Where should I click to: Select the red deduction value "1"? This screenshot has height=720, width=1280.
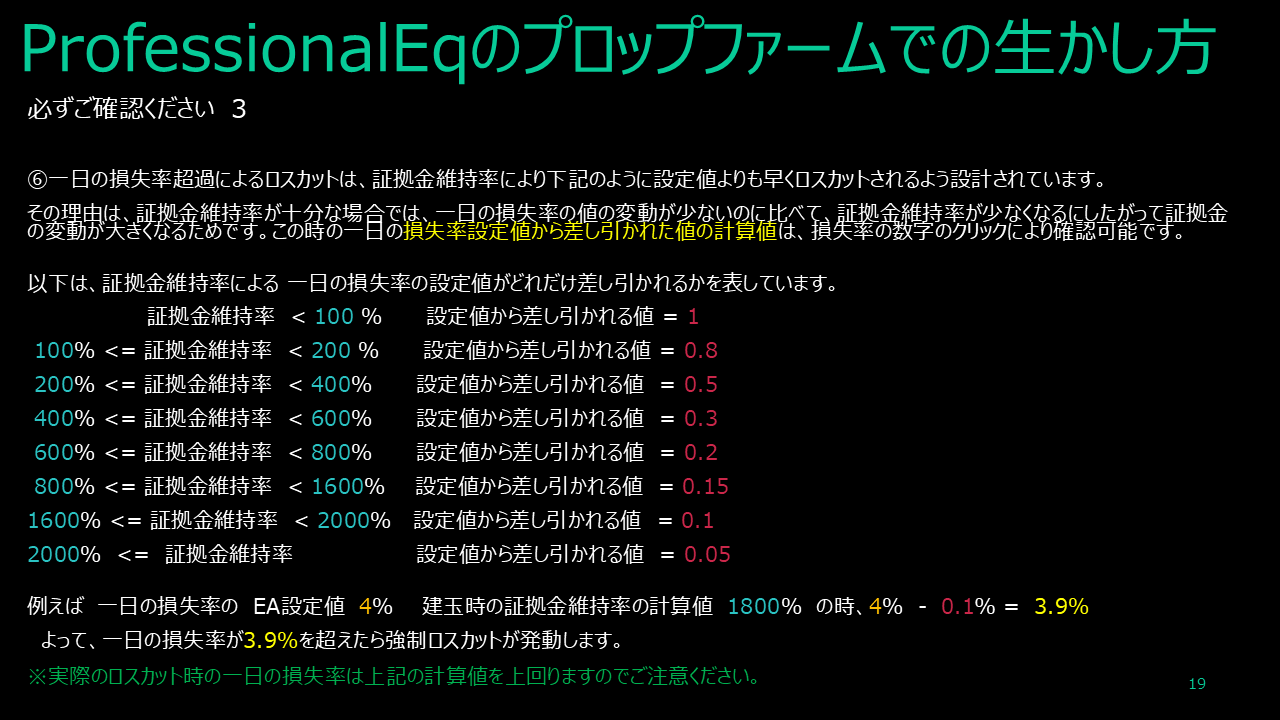(x=693, y=317)
